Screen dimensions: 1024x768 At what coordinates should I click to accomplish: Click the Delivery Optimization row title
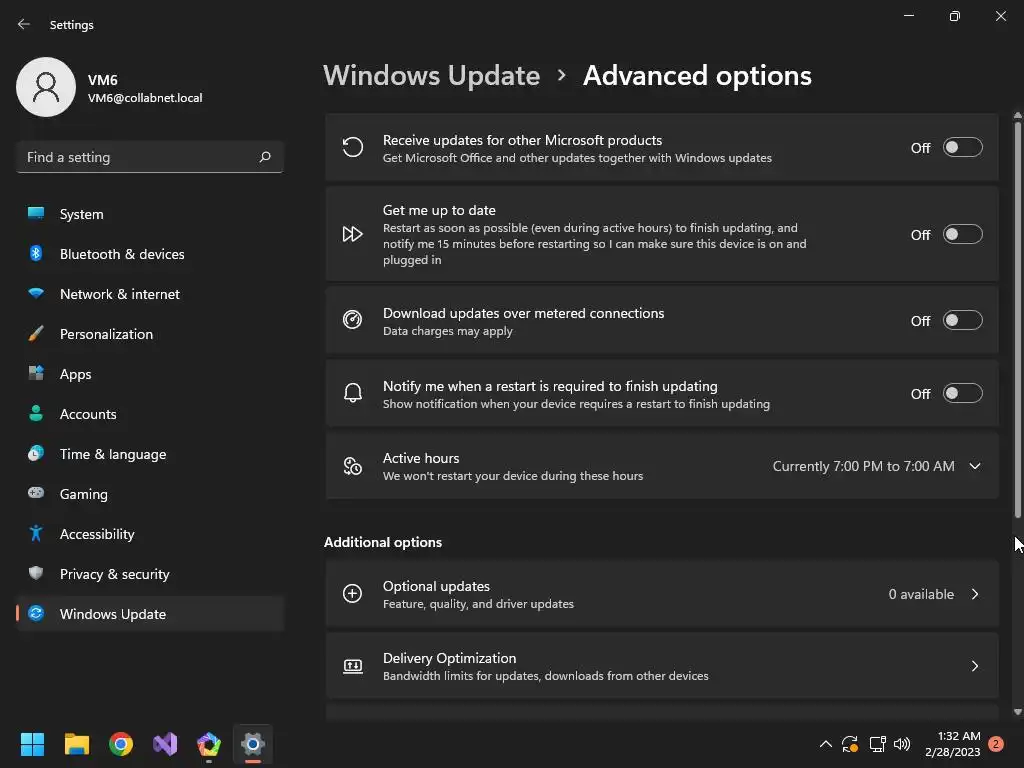[449, 658]
